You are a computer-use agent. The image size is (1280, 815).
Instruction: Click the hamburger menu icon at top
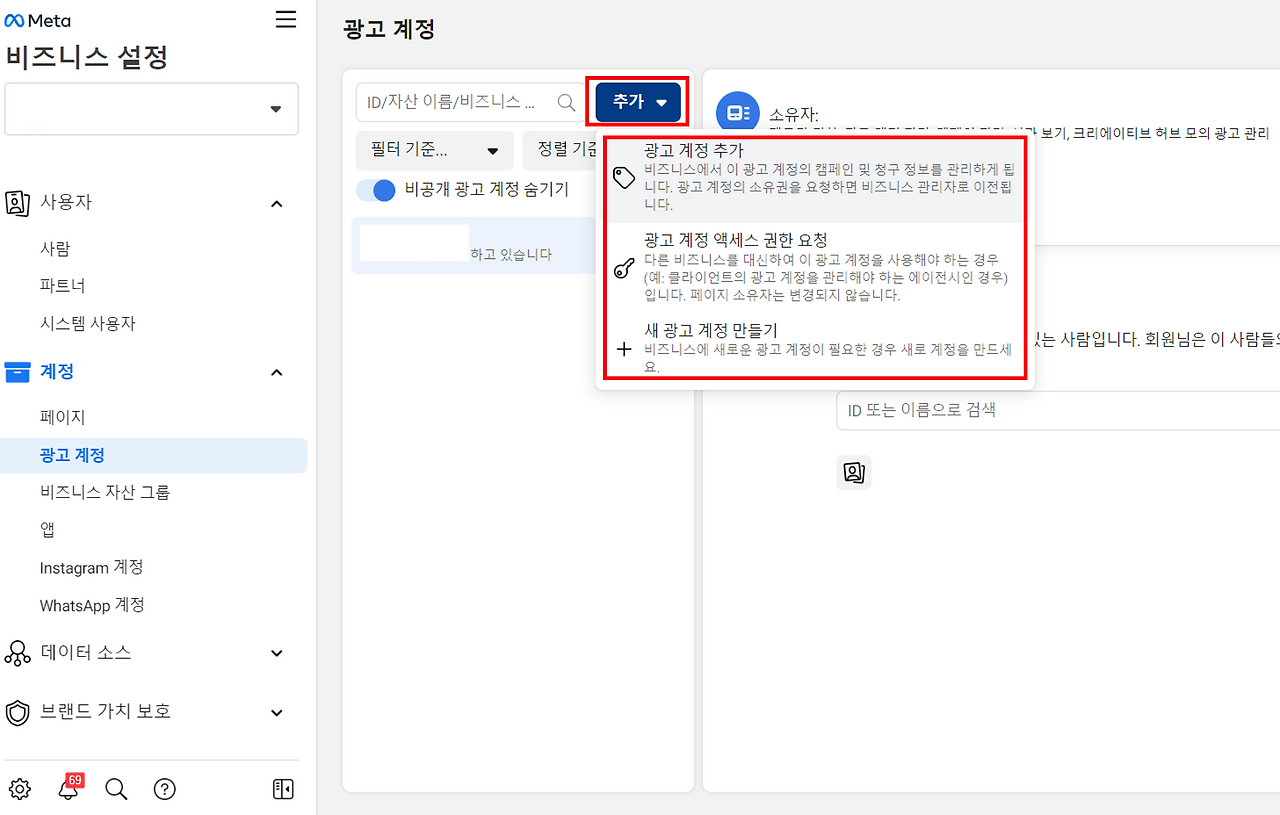coord(285,19)
